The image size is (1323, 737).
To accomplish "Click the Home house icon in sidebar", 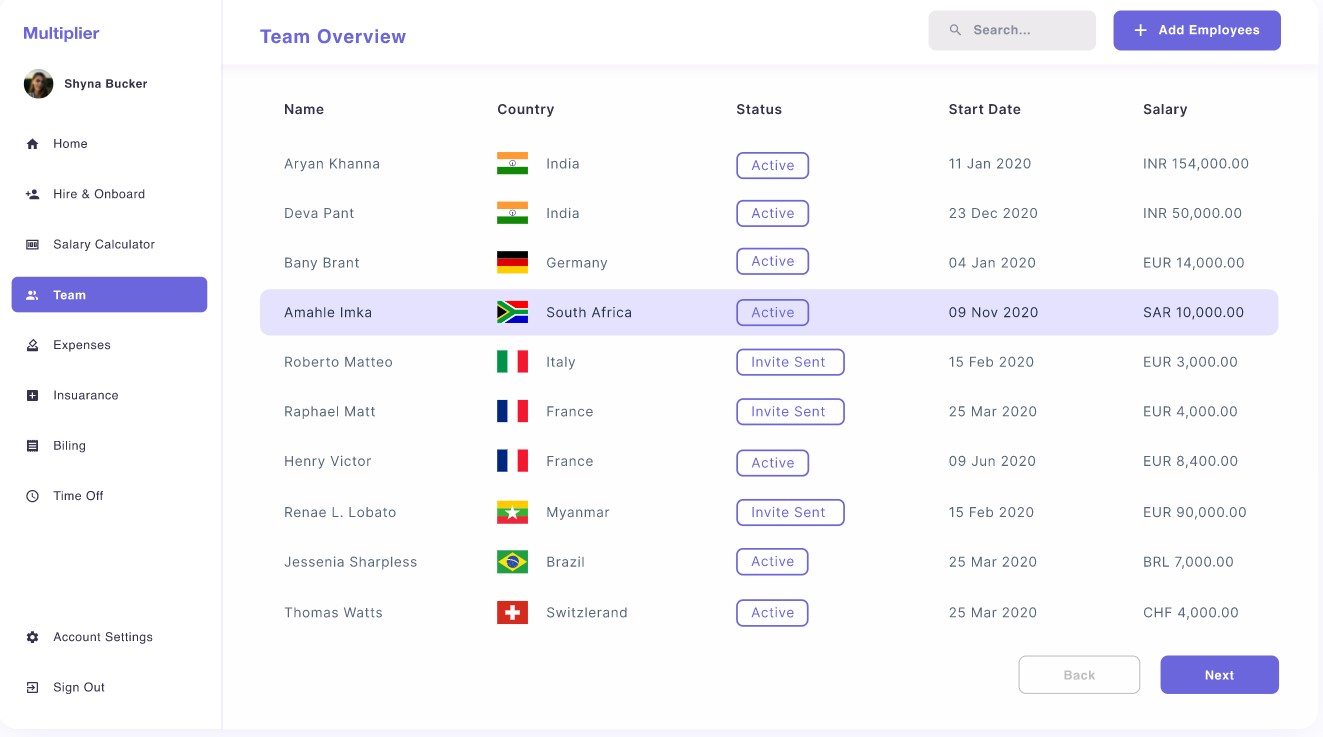I will pyautogui.click(x=32, y=144).
